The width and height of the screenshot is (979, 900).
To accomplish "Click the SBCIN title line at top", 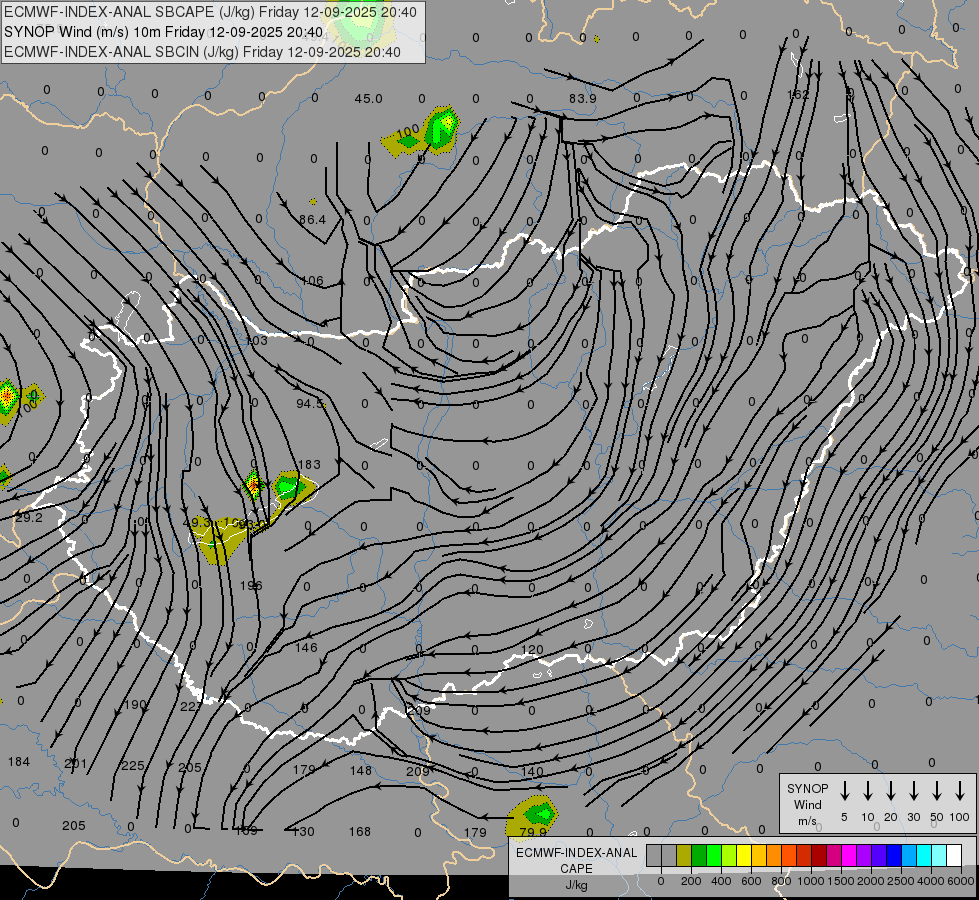I will pos(202,52).
